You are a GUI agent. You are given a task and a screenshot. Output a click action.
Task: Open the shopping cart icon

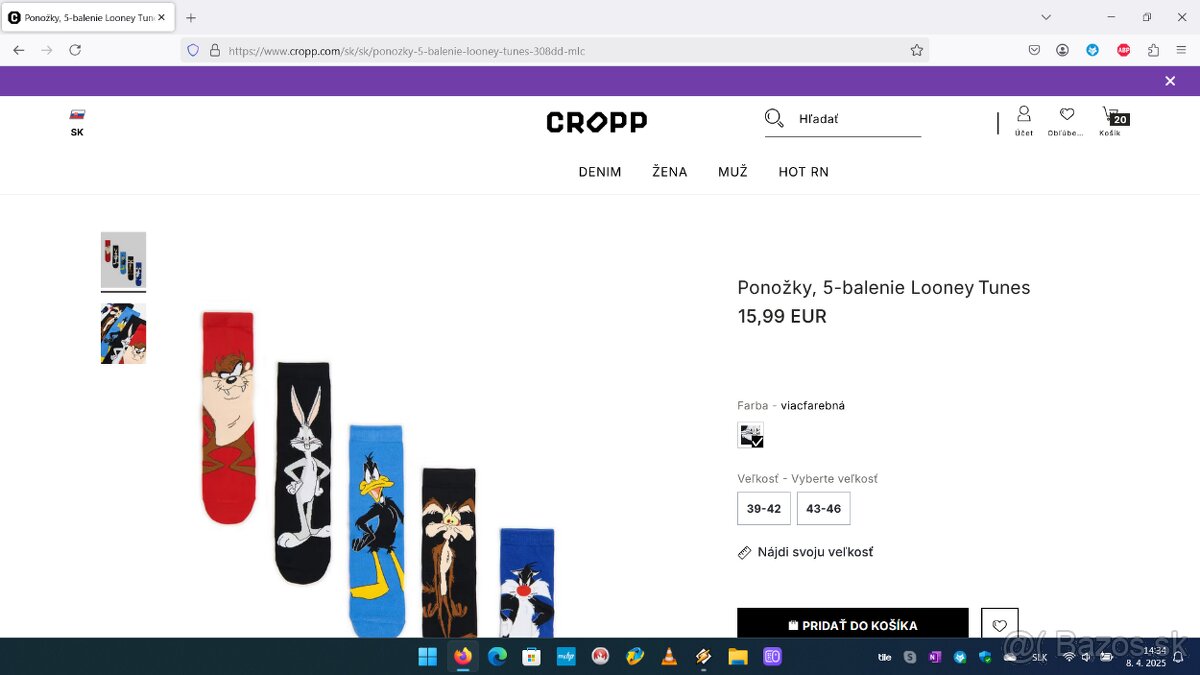1110,115
